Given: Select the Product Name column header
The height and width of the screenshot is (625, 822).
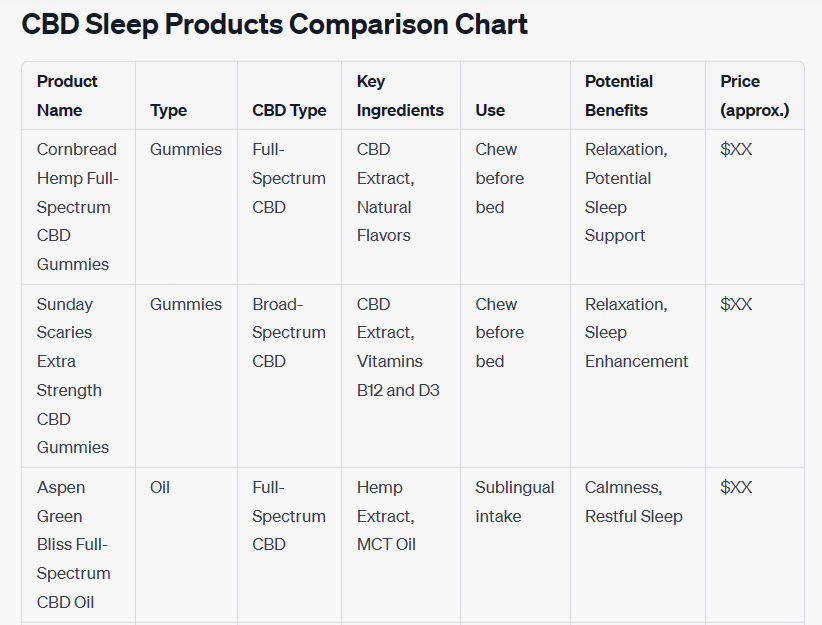Looking at the screenshot, I should (67, 96).
